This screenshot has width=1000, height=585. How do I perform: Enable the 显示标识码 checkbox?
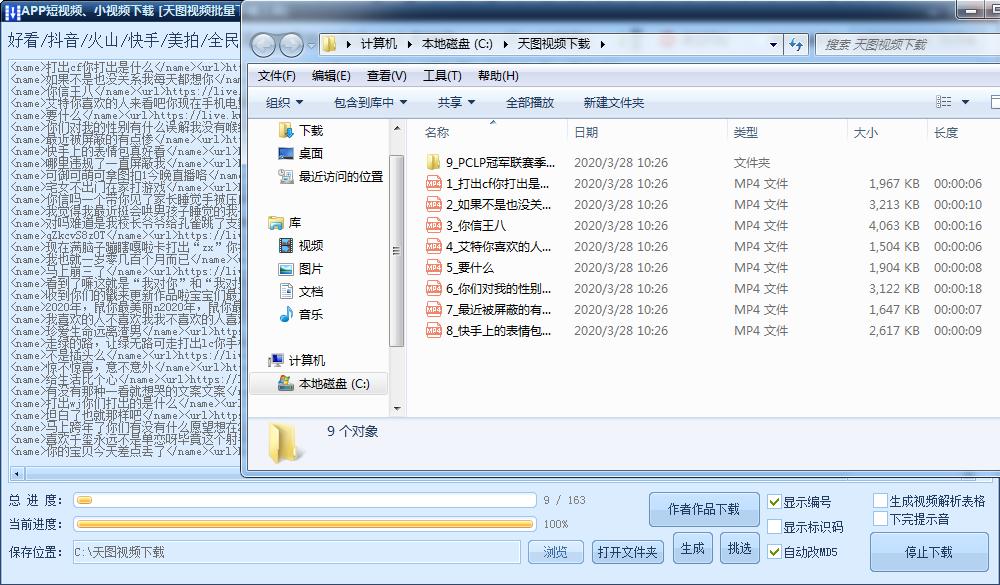click(x=774, y=527)
